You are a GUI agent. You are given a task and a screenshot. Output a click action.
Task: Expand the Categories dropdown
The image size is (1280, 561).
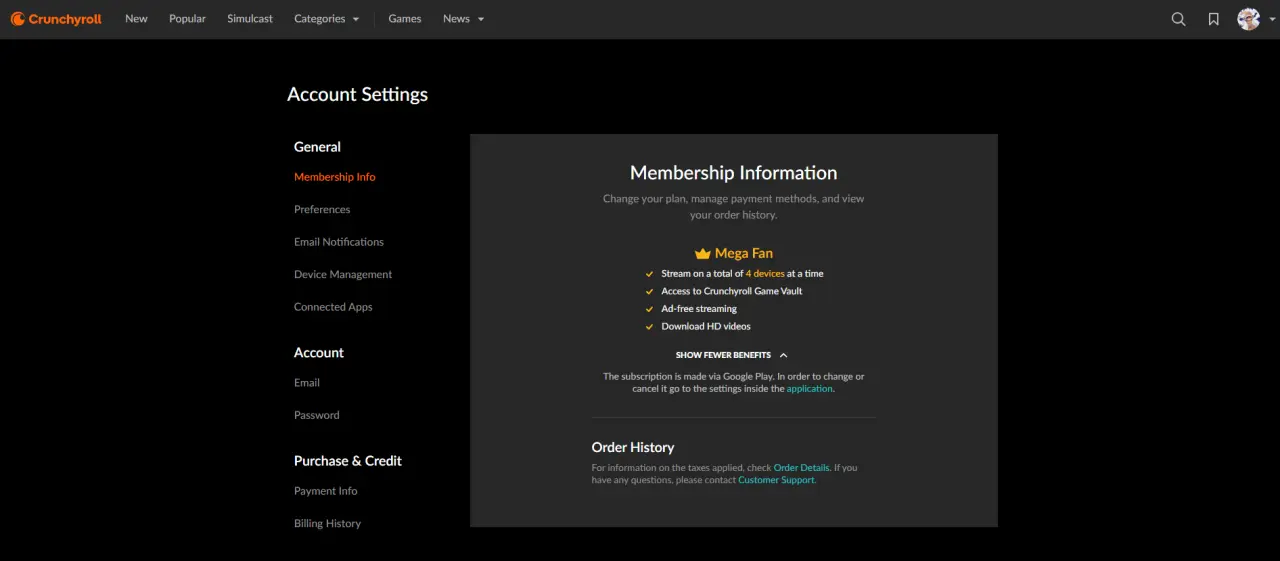(327, 19)
